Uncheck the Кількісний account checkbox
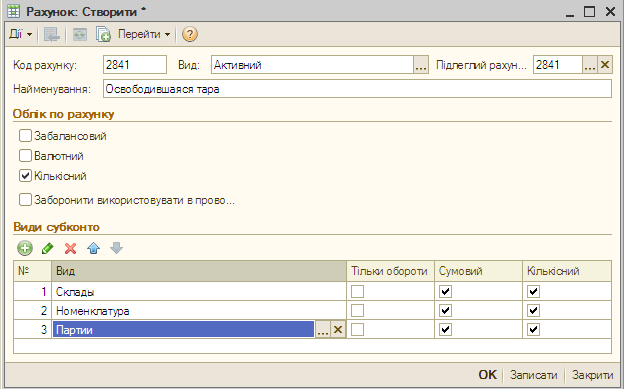This screenshot has height=389, width=624. tap(25, 176)
